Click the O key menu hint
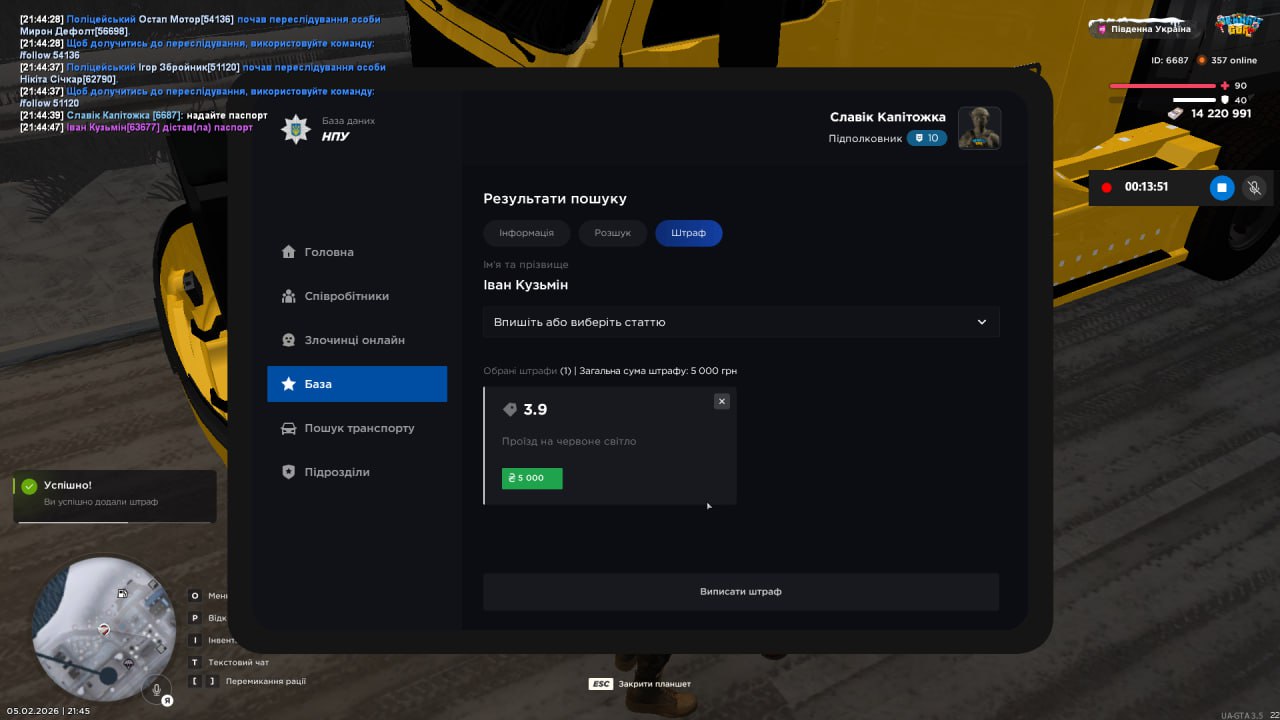This screenshot has width=1280, height=720. pos(208,595)
